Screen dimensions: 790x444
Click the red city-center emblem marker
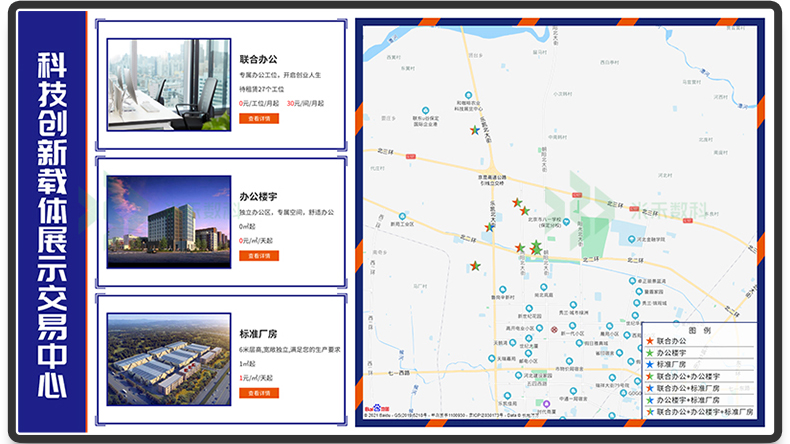tap(554, 330)
